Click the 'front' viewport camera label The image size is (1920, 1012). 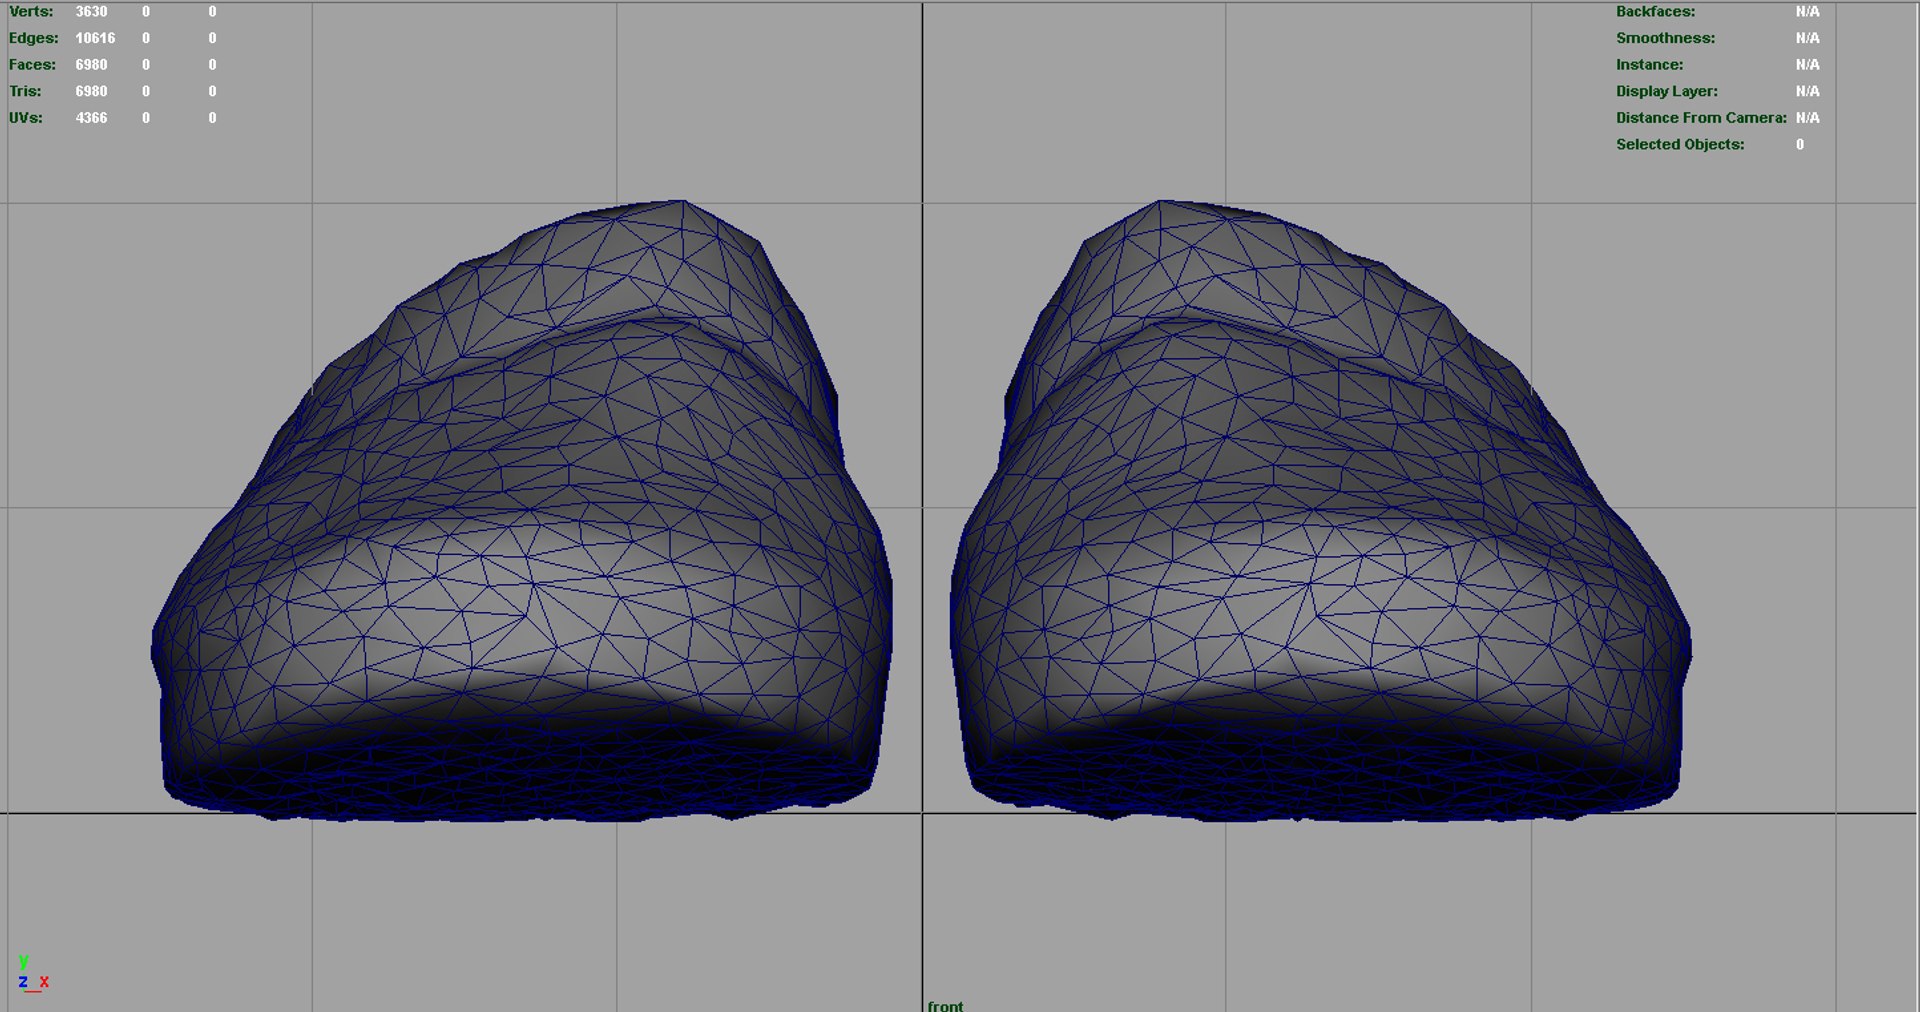coord(945,1005)
